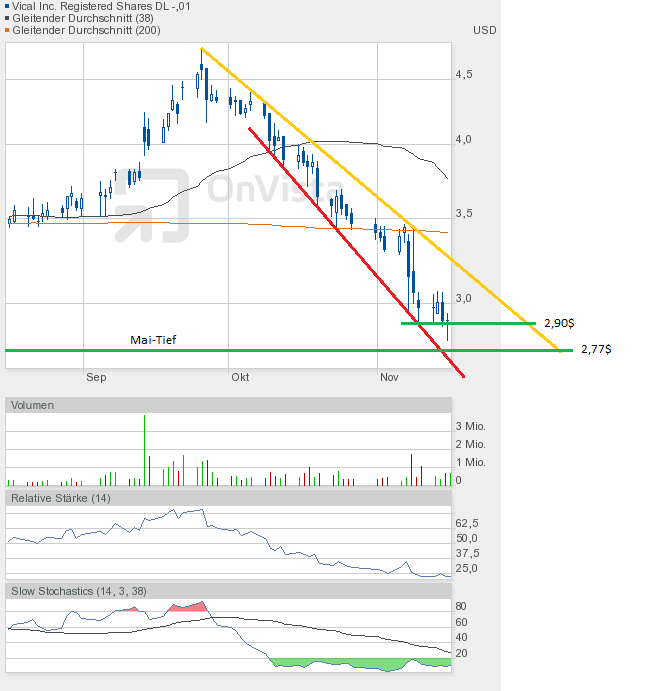
Task: Open the Volumen panel header
Action: [34, 405]
